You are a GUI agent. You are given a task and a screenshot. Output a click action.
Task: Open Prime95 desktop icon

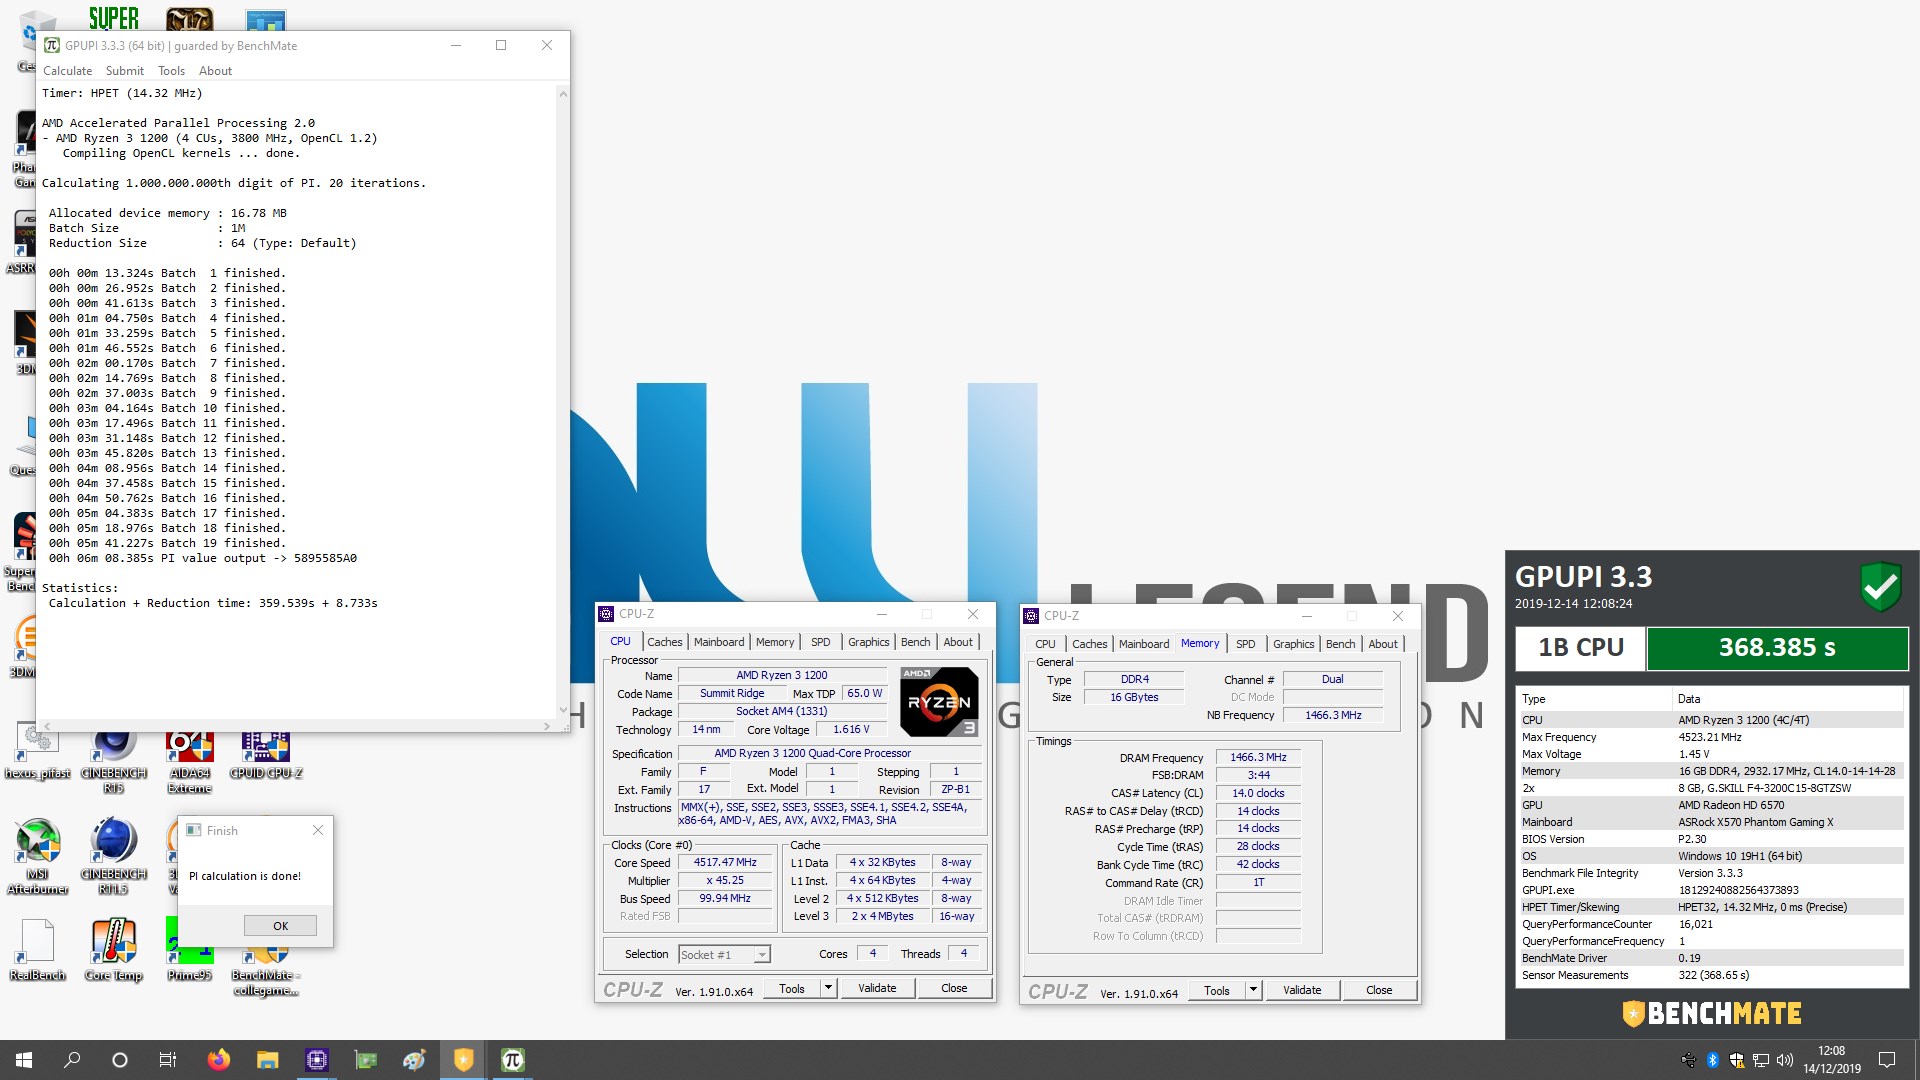click(189, 950)
